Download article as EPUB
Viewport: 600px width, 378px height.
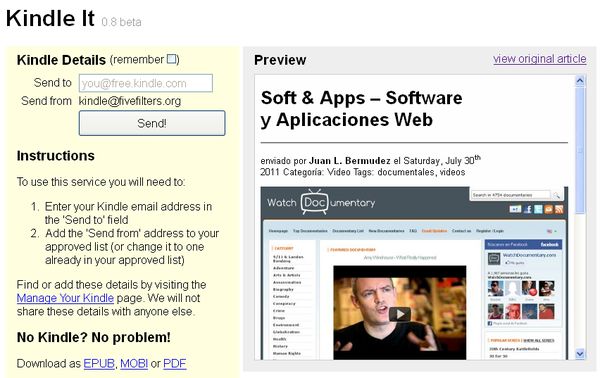[99, 363]
